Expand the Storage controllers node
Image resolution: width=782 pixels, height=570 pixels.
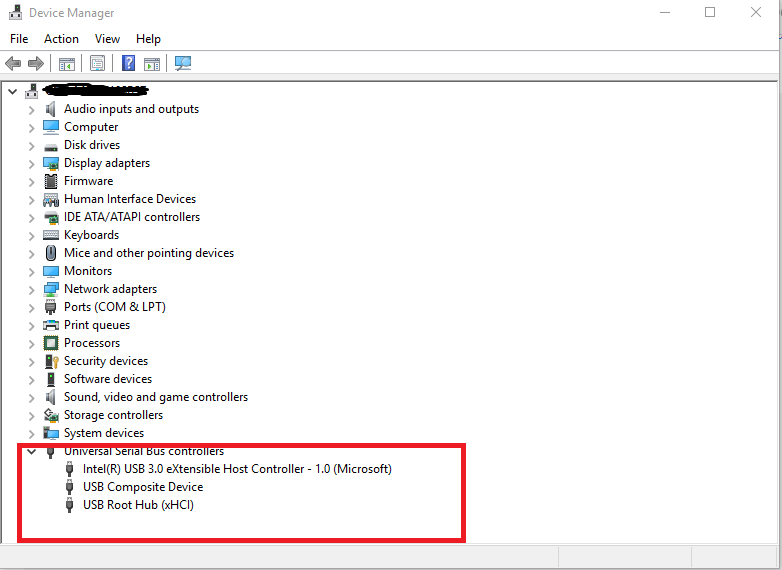[x=31, y=416]
